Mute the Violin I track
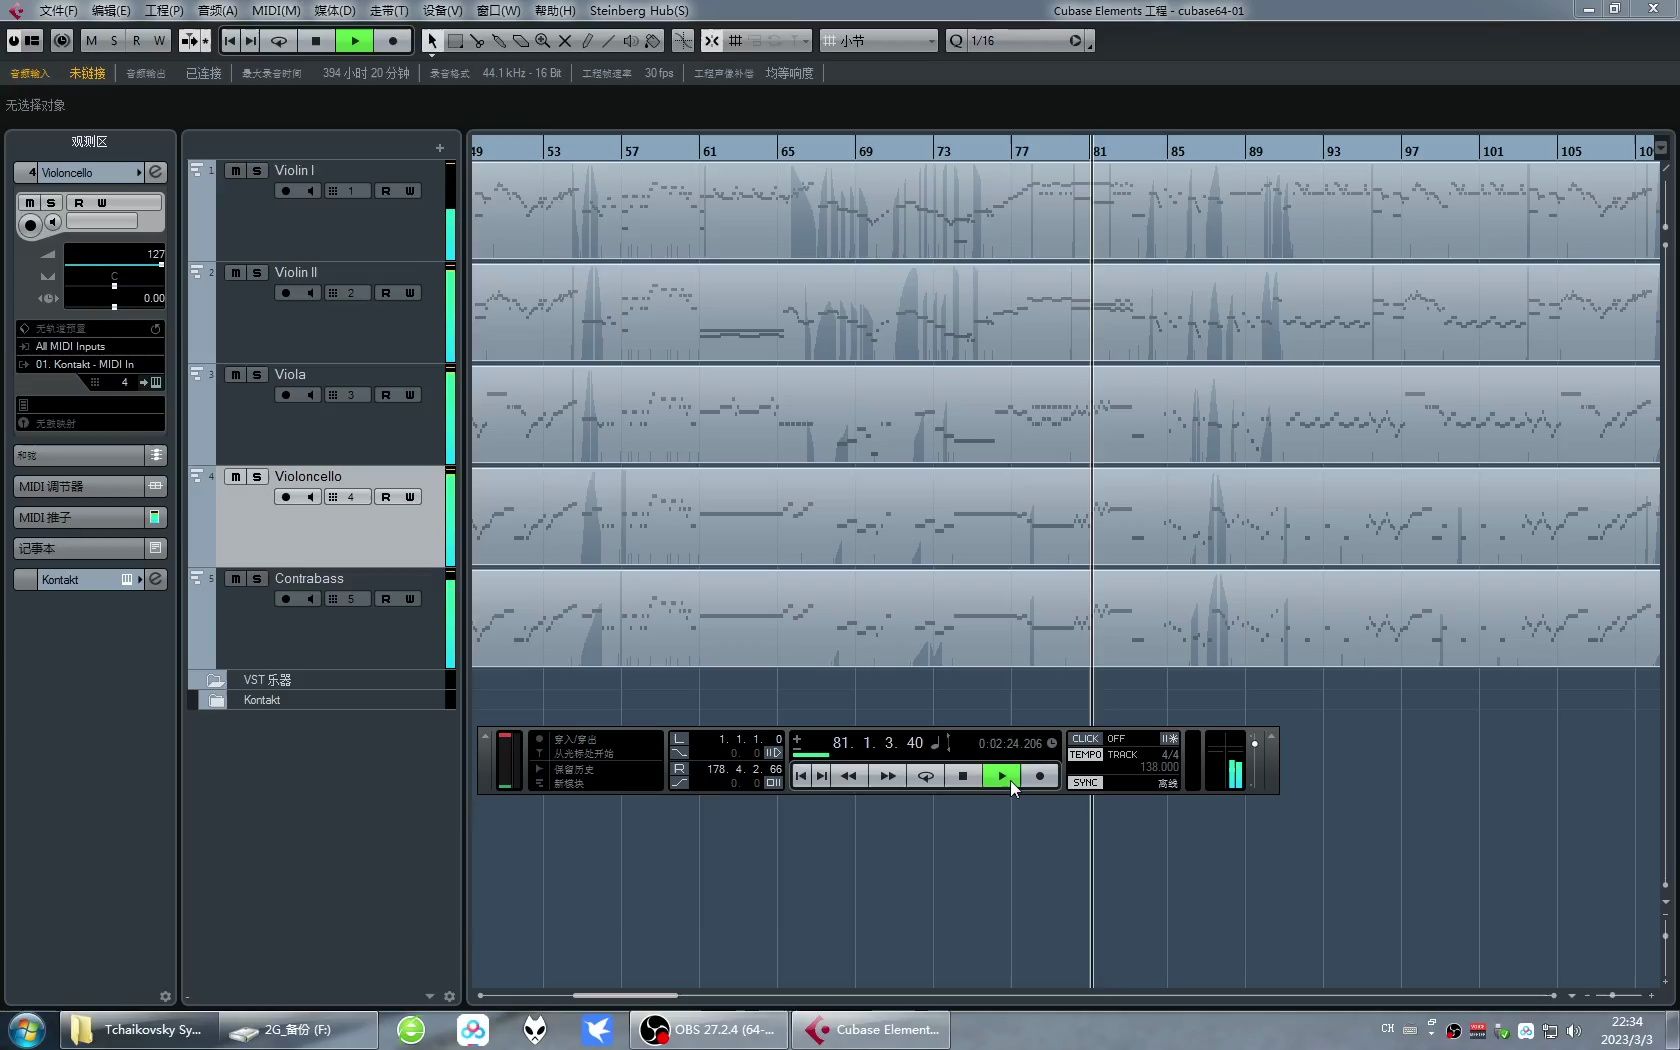This screenshot has height=1050, width=1680. coord(236,171)
